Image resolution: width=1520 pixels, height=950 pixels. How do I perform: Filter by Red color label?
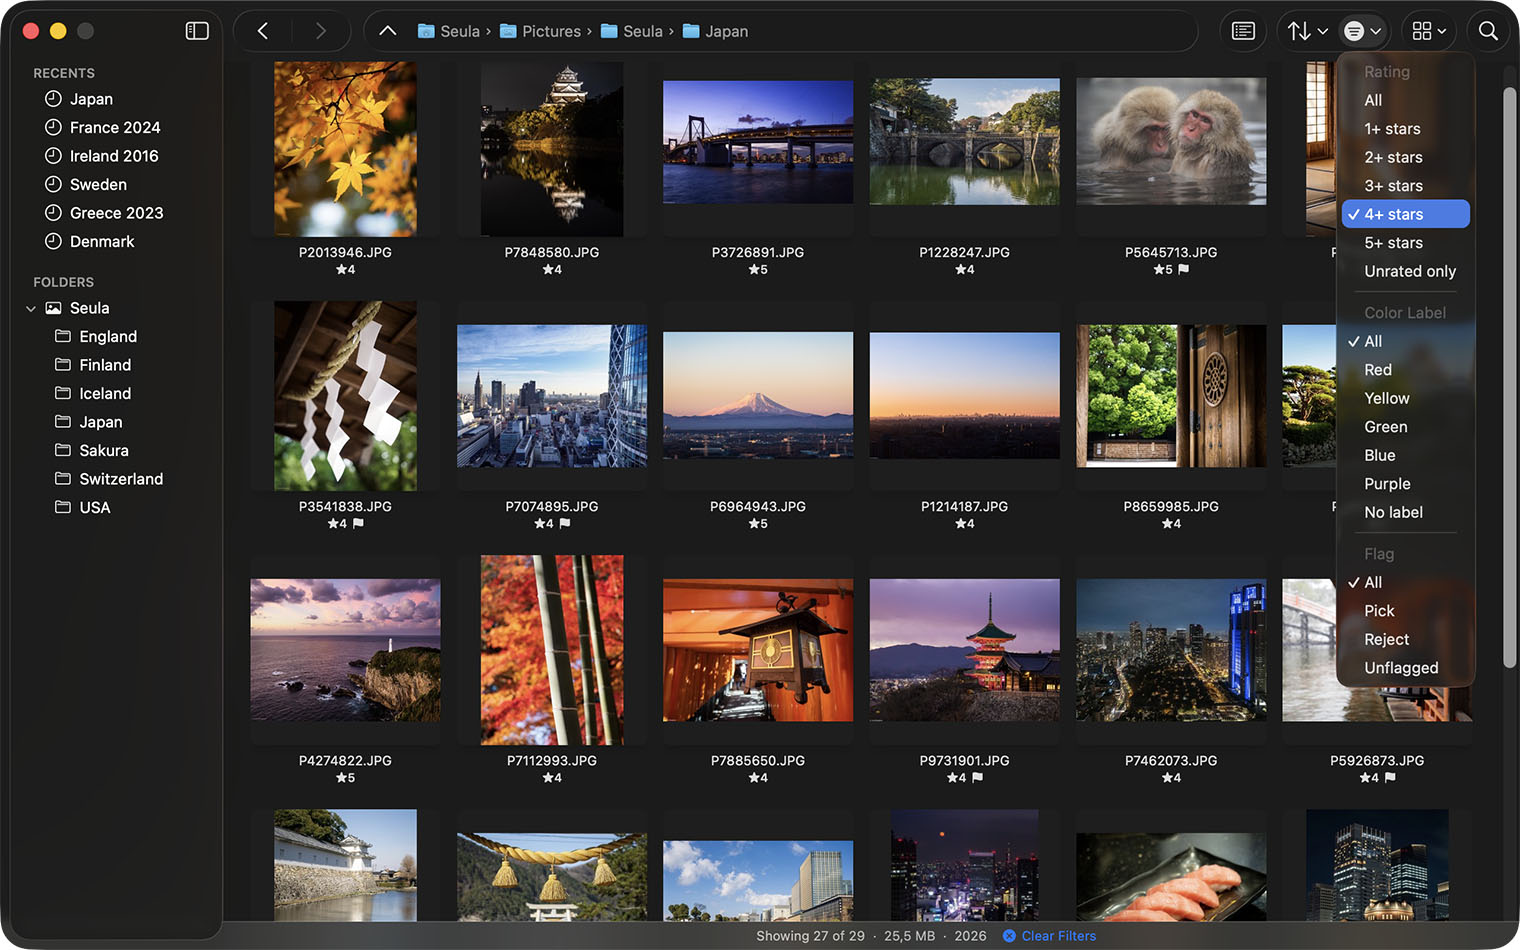[x=1405, y=370]
